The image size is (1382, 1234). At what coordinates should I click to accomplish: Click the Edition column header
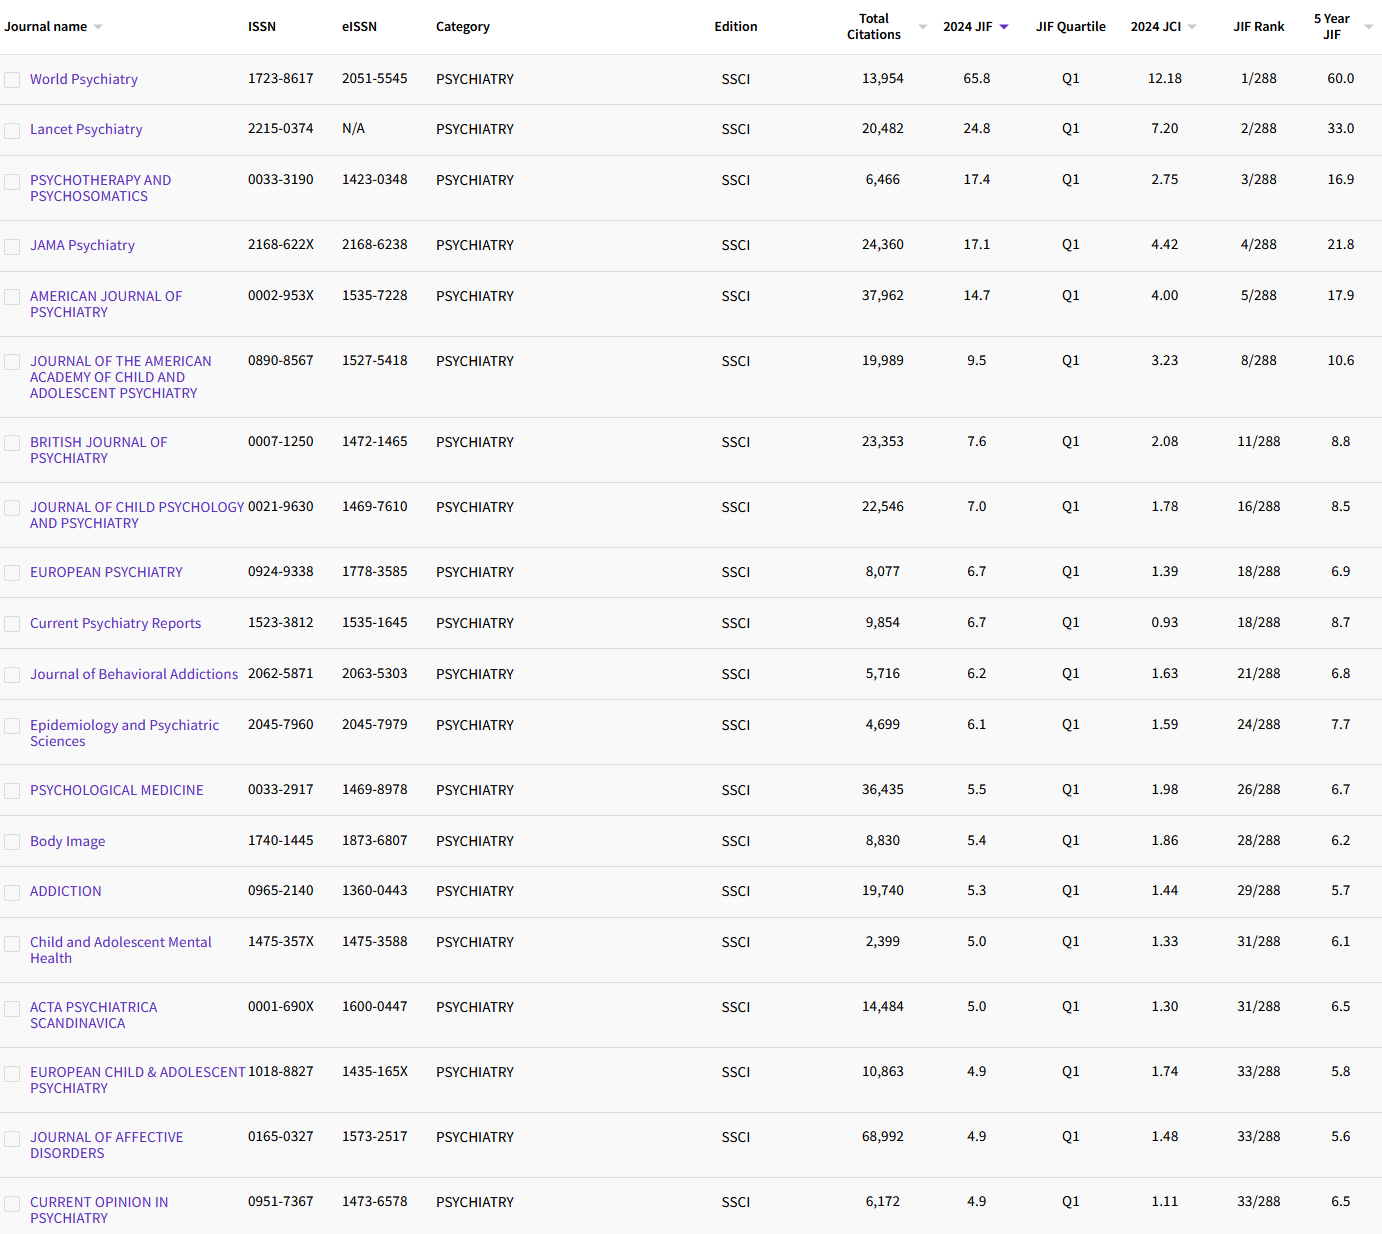736,27
